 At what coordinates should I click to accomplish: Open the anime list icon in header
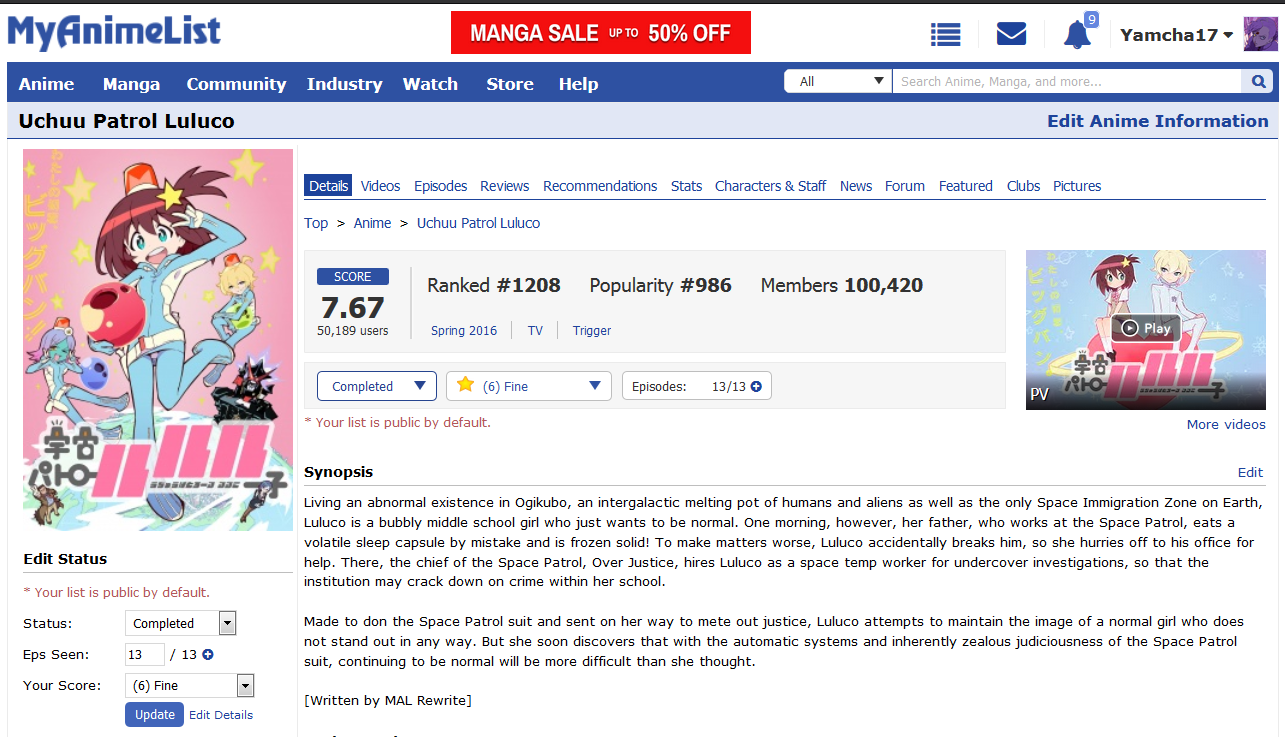[x=945, y=35]
